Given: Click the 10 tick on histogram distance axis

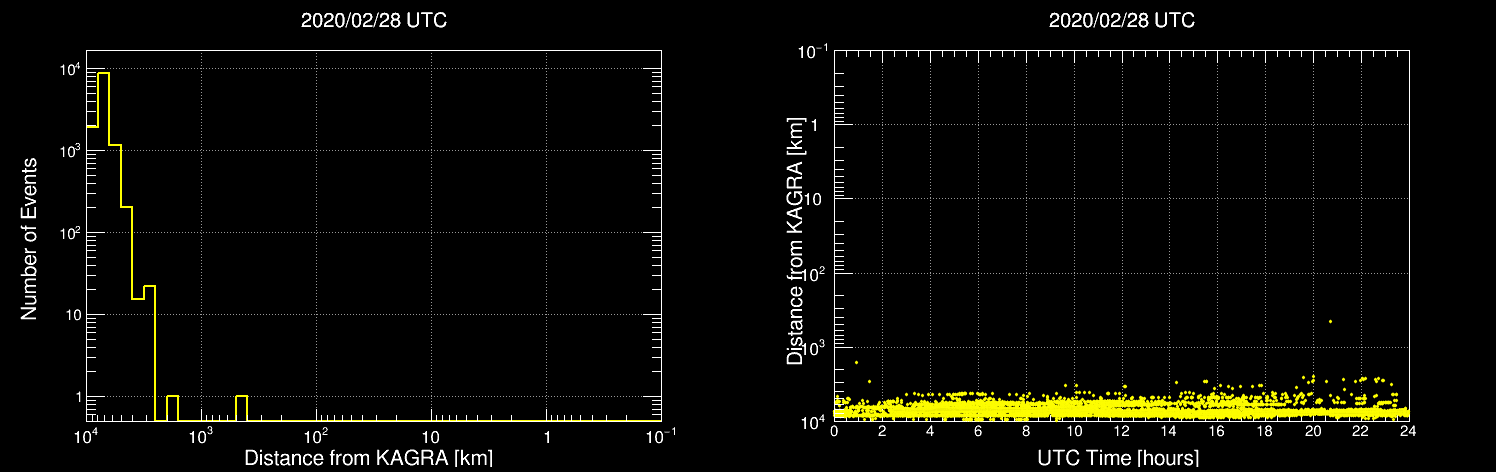Looking at the screenshot, I should pyautogui.click(x=431, y=439).
